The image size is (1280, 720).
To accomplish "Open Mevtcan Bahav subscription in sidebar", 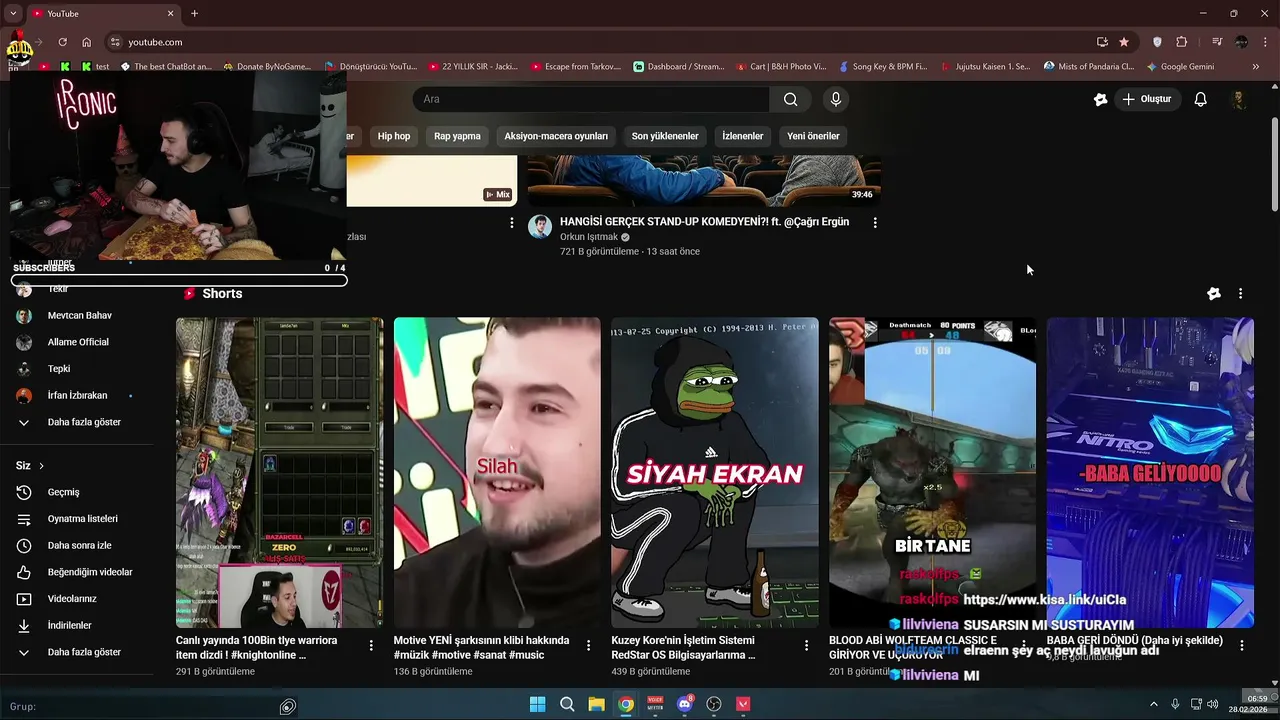I will click(78, 316).
